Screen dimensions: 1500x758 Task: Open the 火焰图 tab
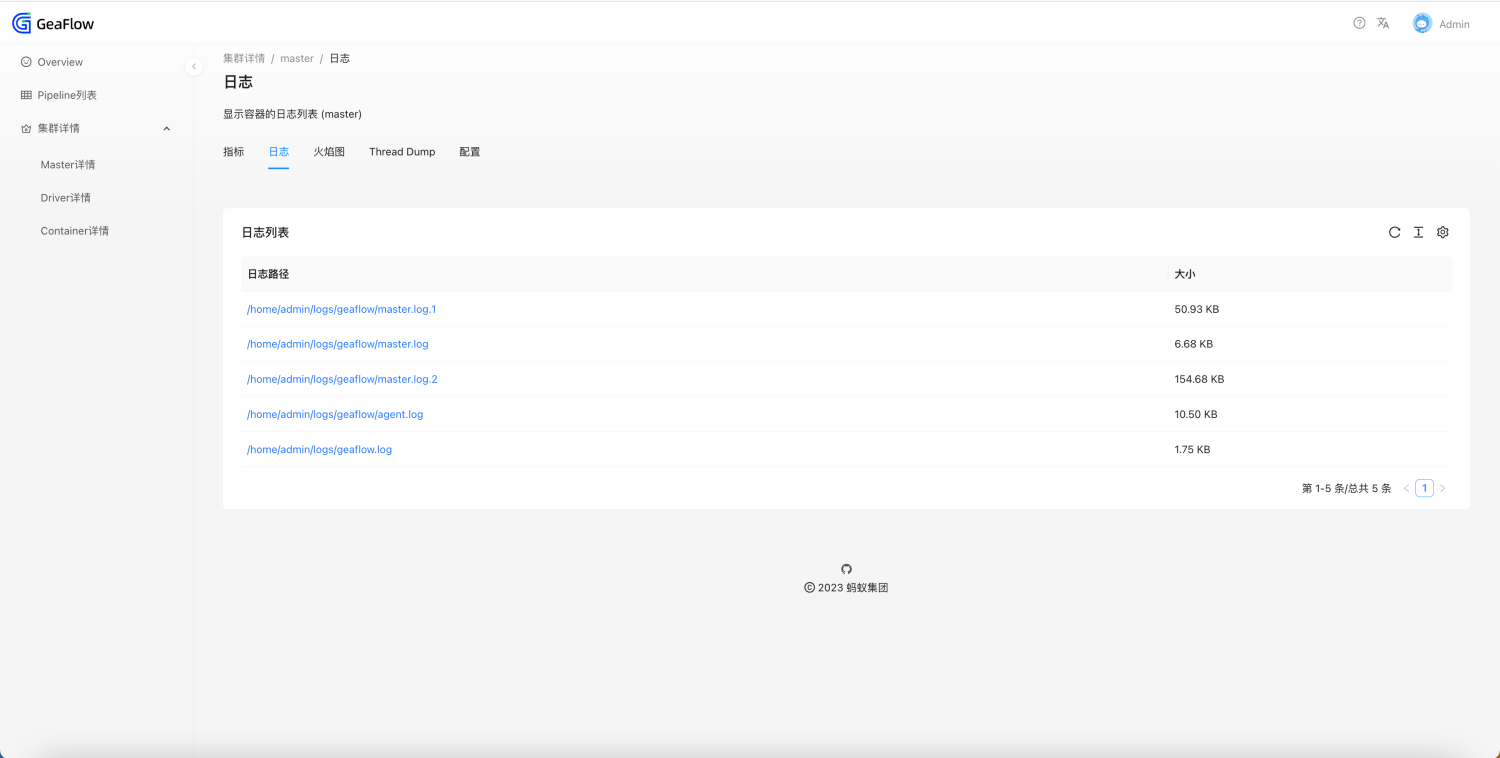pos(329,151)
